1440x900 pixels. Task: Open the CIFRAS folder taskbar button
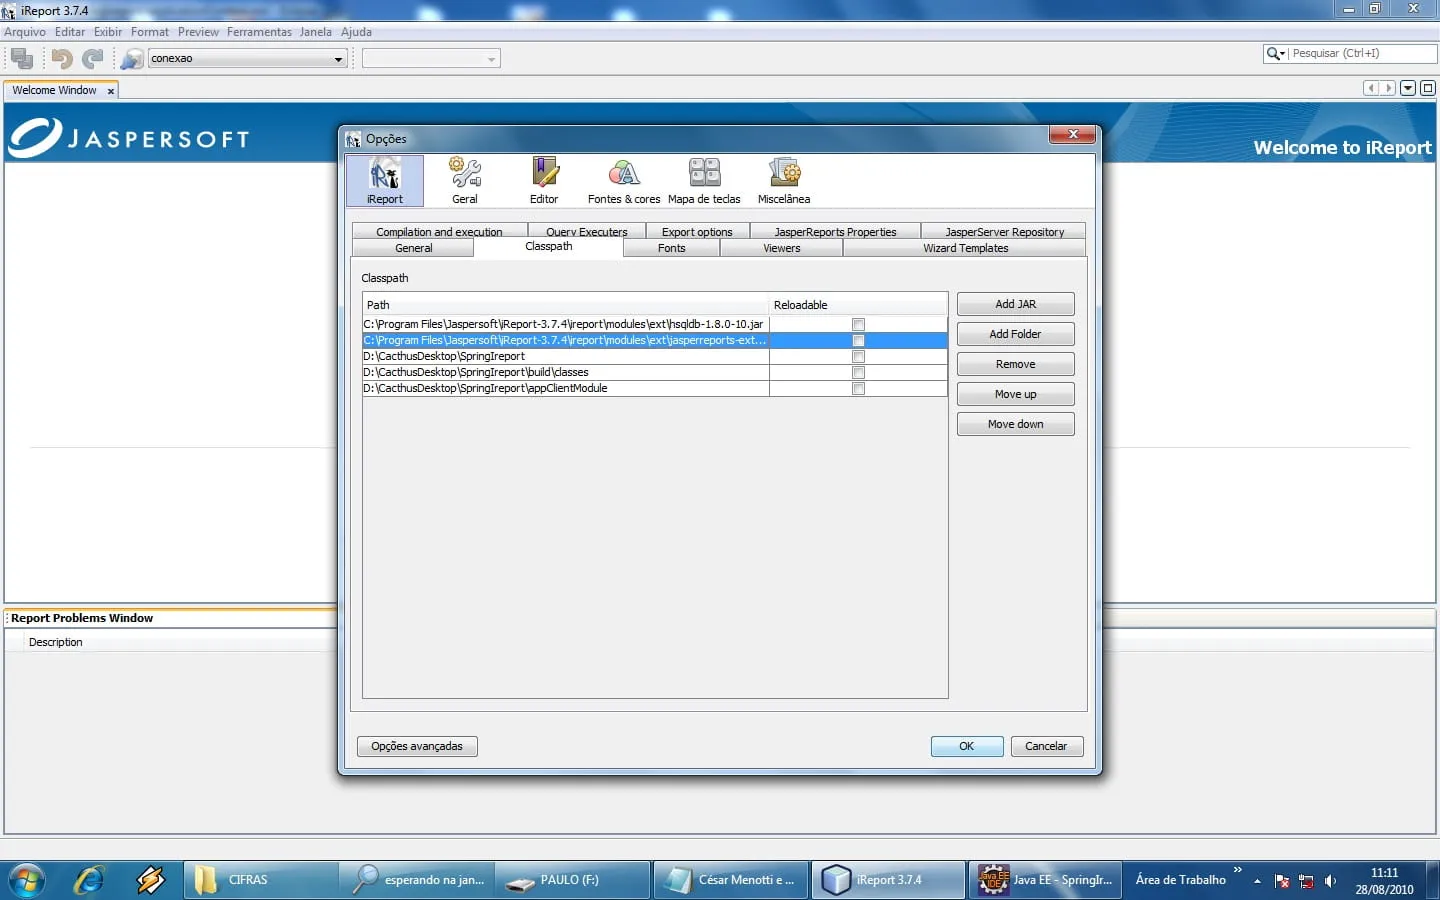point(260,880)
